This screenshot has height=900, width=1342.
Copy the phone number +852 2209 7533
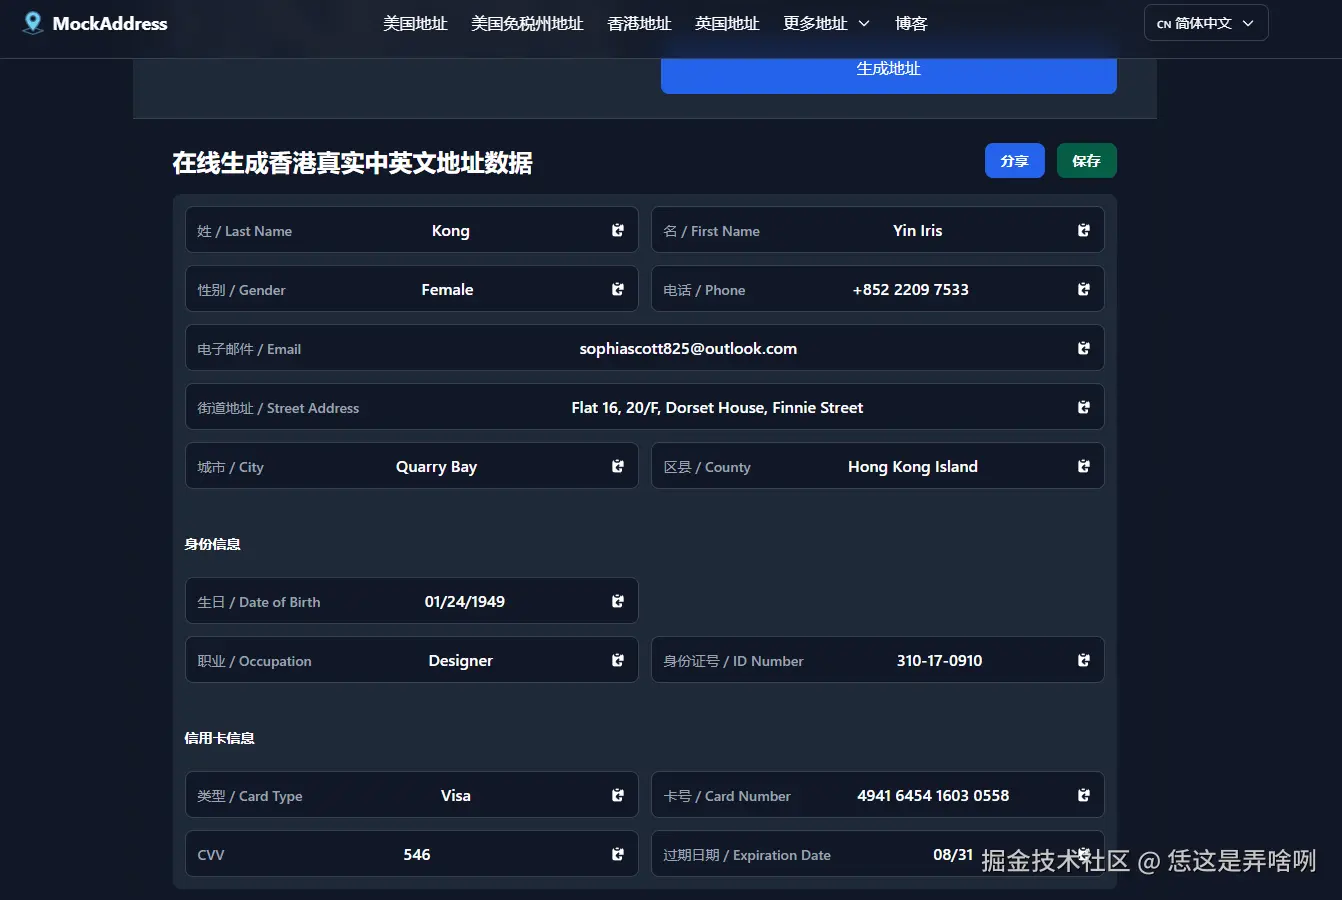click(x=1083, y=289)
